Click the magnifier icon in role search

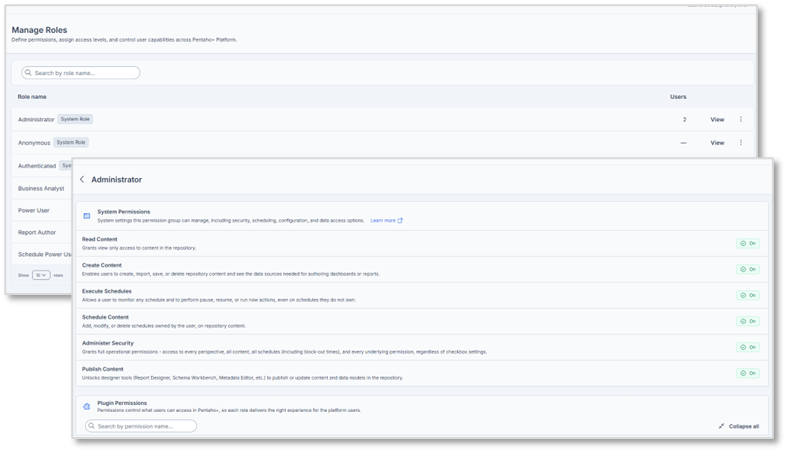28,73
